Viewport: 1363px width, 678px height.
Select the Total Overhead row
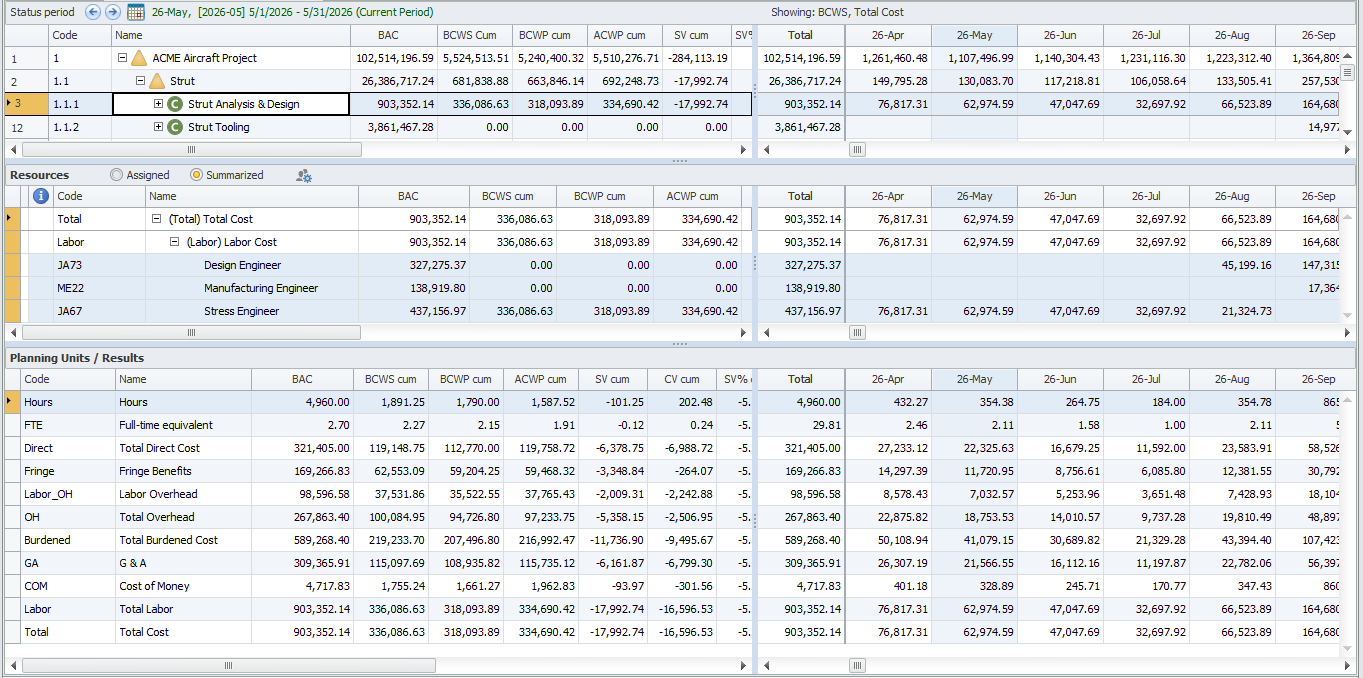[378, 517]
